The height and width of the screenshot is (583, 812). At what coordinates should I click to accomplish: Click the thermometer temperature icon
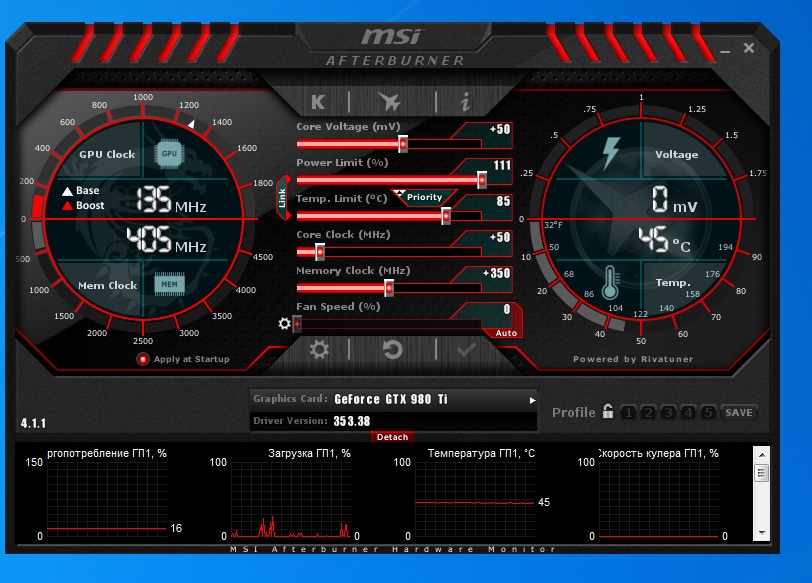[610, 283]
